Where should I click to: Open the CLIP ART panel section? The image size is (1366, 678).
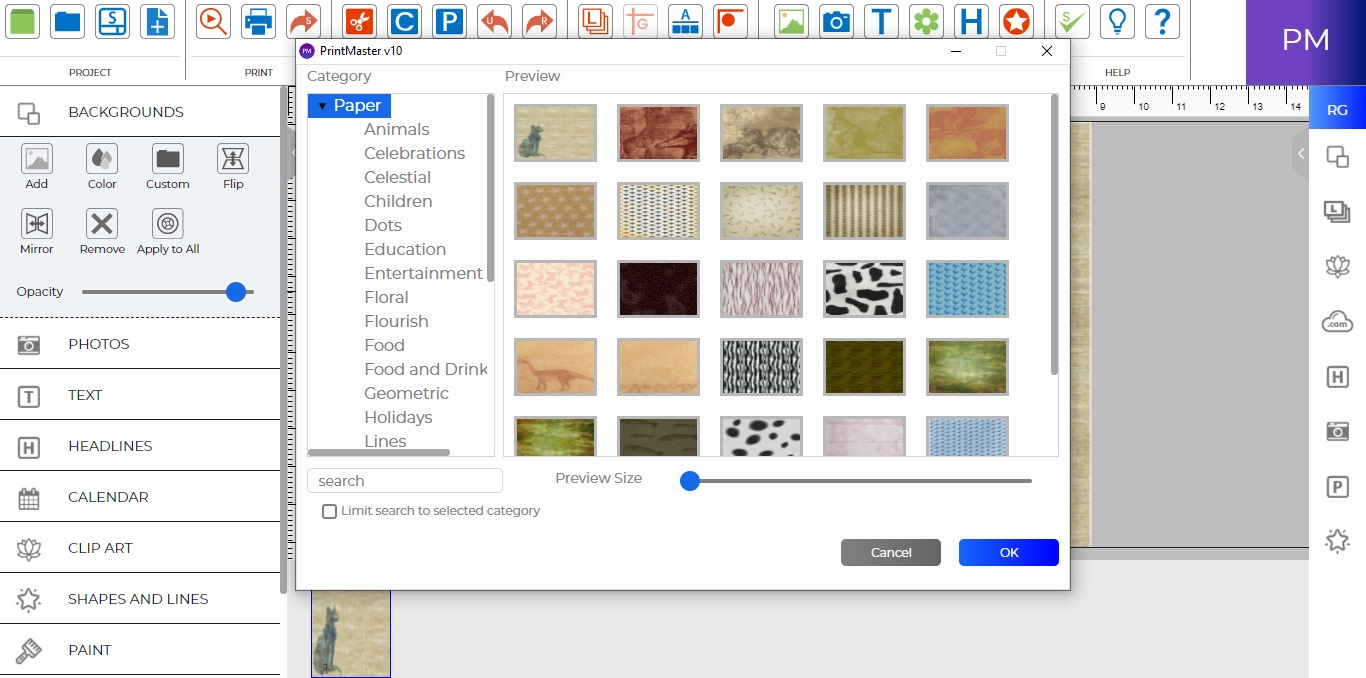point(140,548)
